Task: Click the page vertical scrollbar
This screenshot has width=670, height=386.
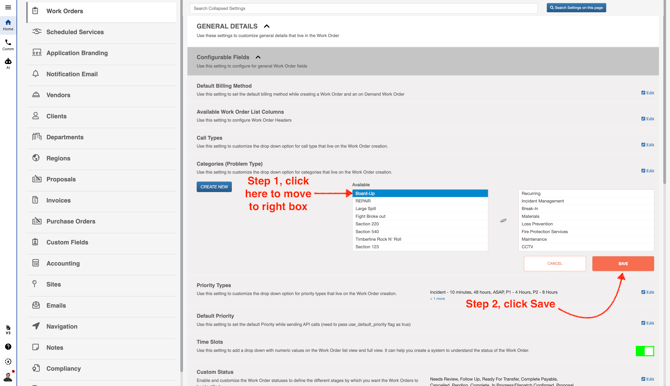Action: point(664,92)
